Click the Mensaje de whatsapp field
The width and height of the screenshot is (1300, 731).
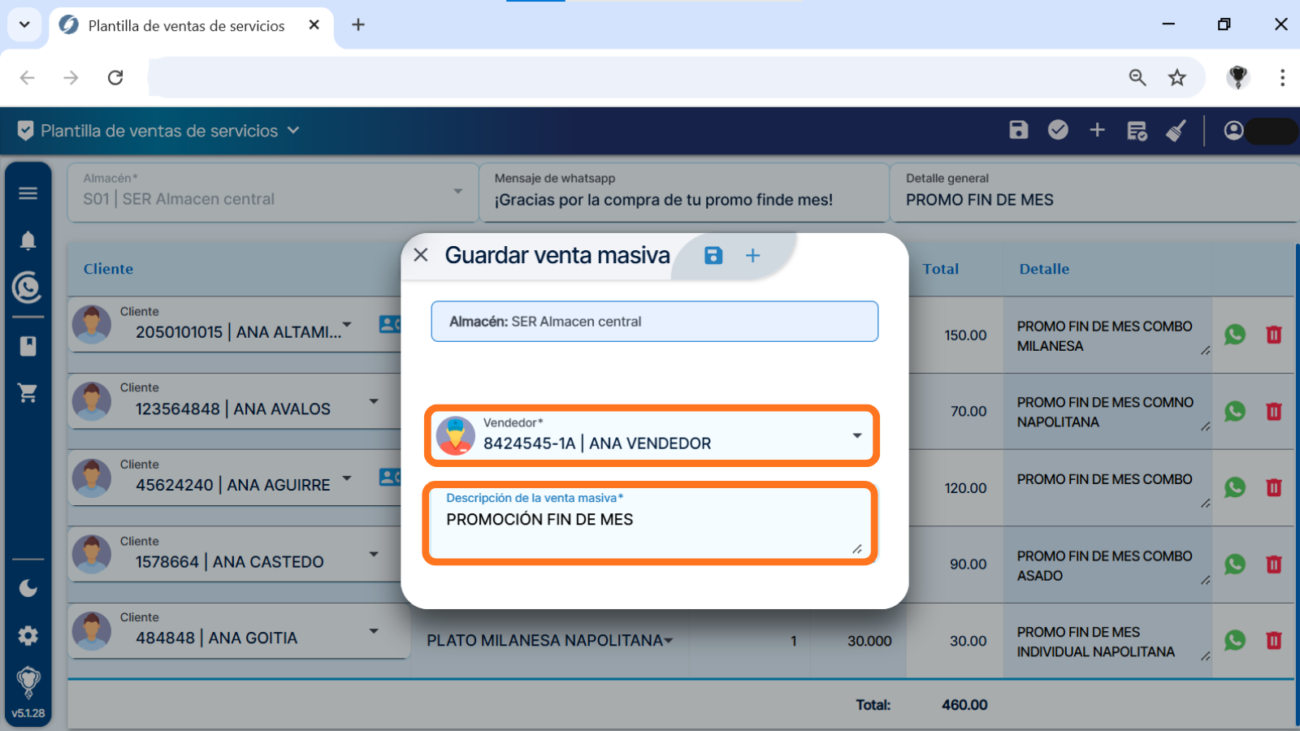click(x=682, y=199)
